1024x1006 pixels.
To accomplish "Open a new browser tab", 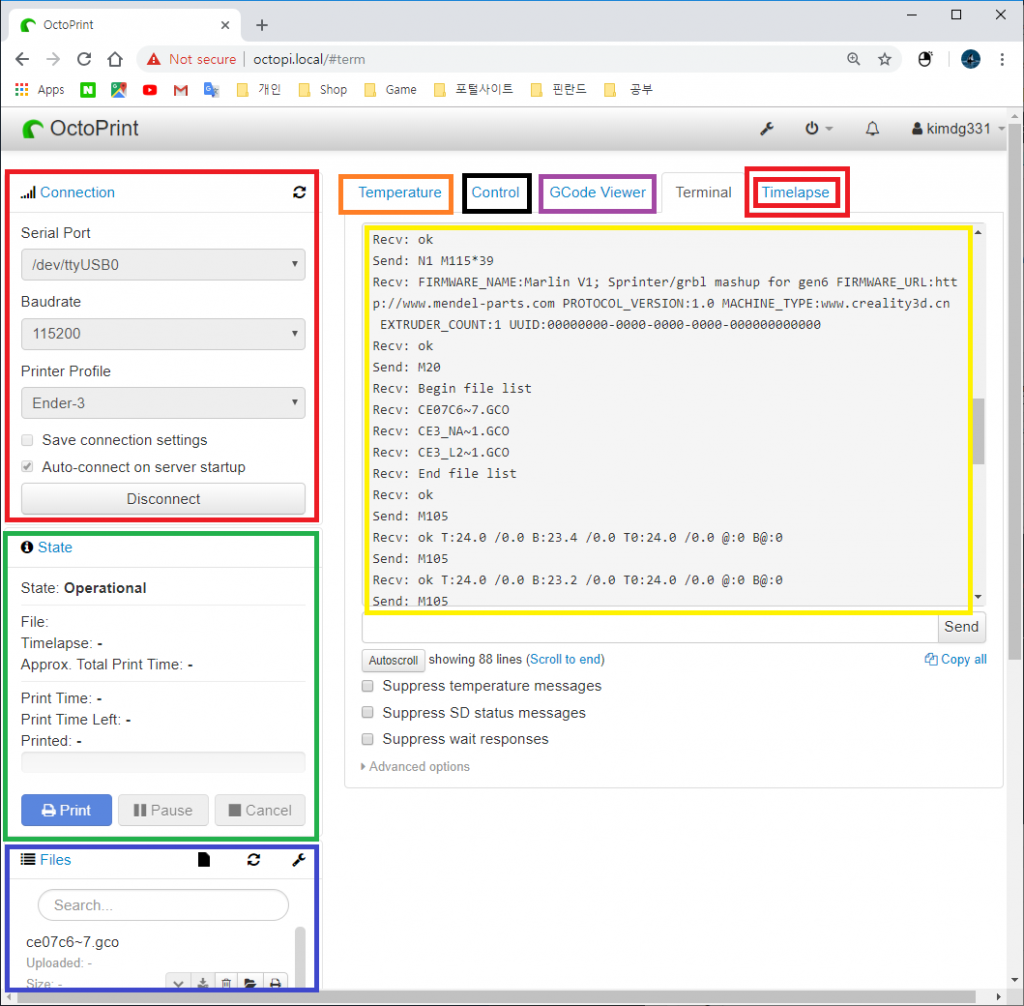I will (x=262, y=25).
